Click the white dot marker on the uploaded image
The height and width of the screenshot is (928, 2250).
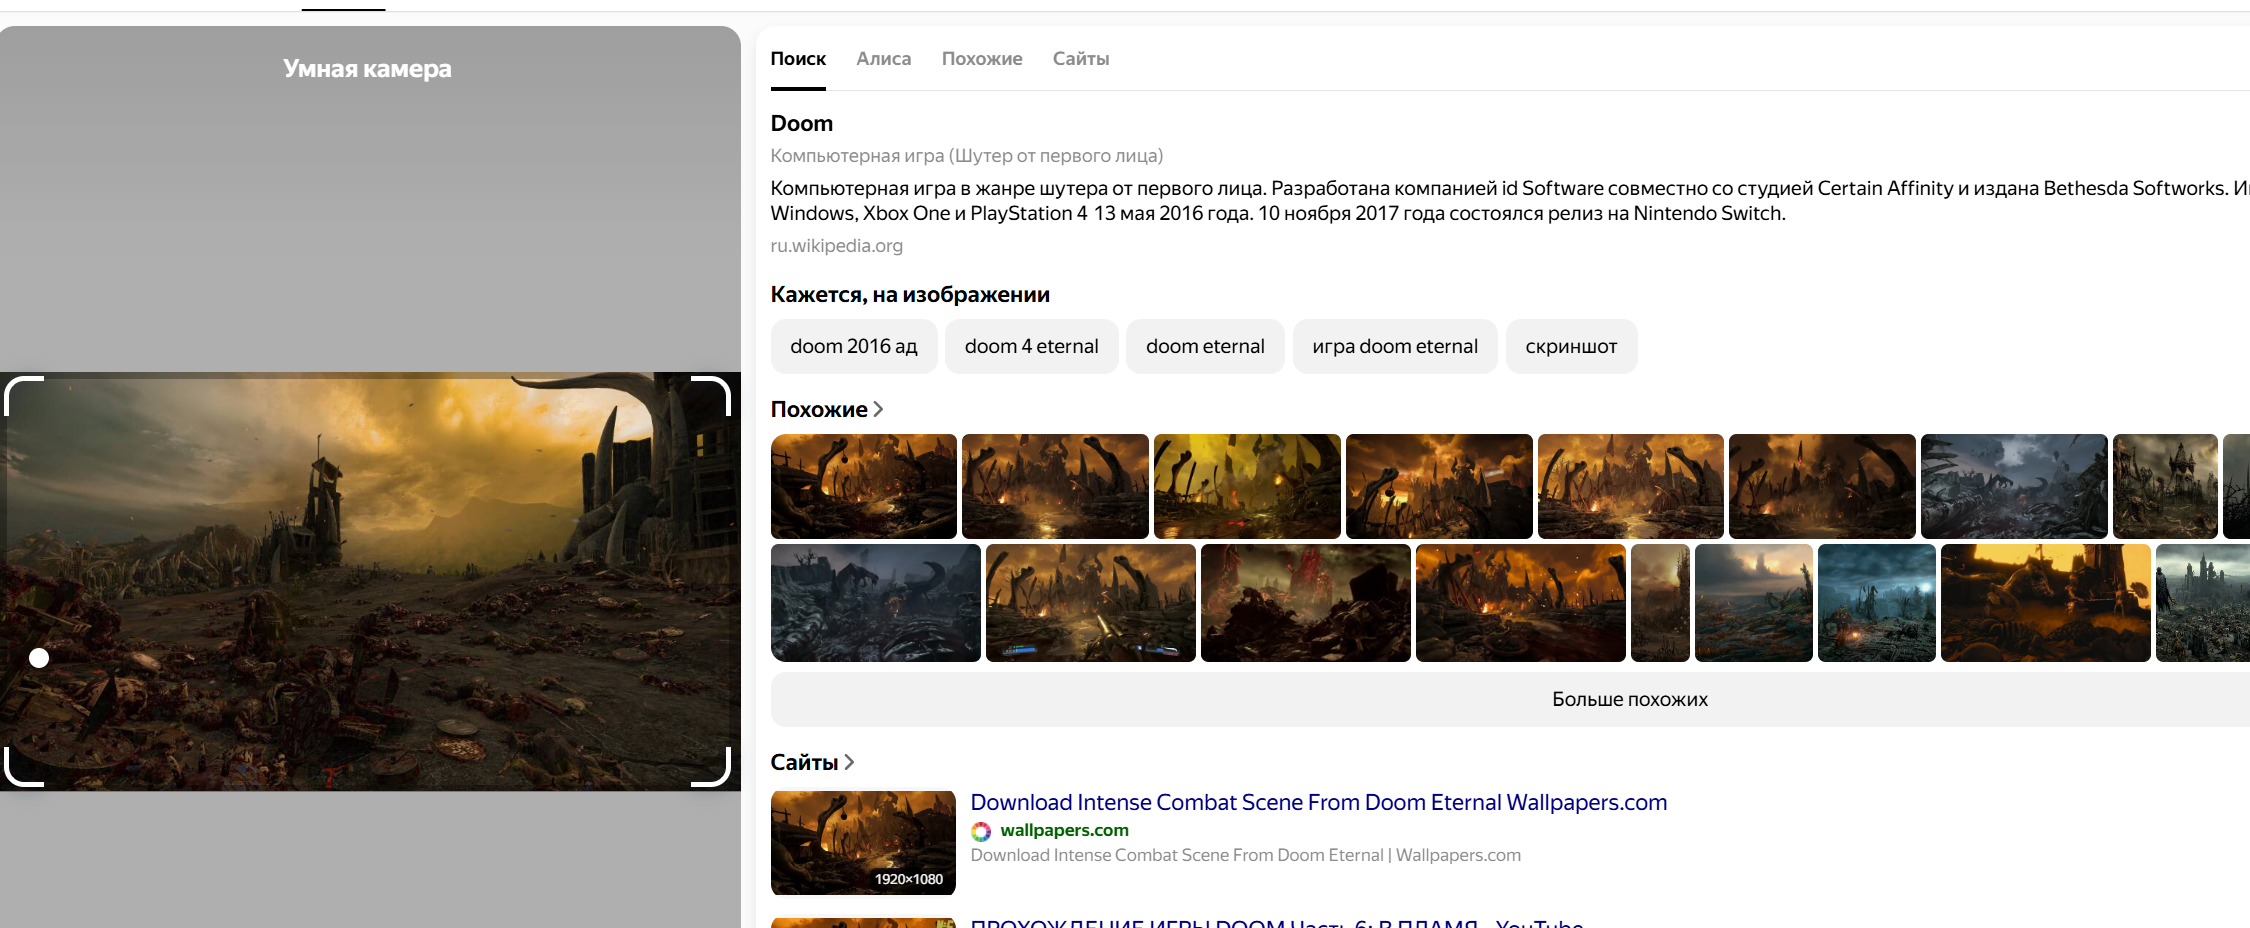39,658
